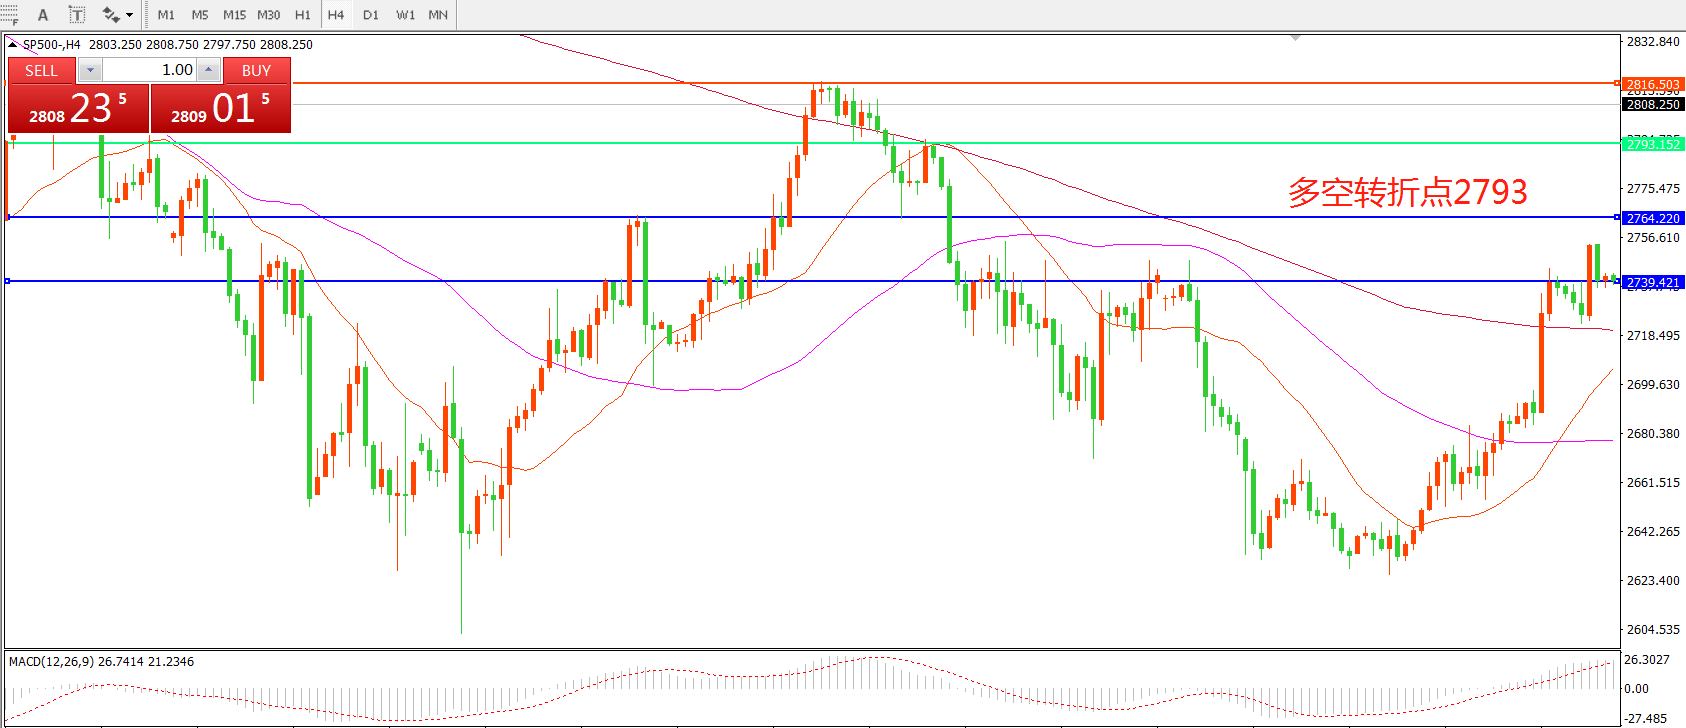Select the Arrows objects tool icon

(x=110, y=15)
